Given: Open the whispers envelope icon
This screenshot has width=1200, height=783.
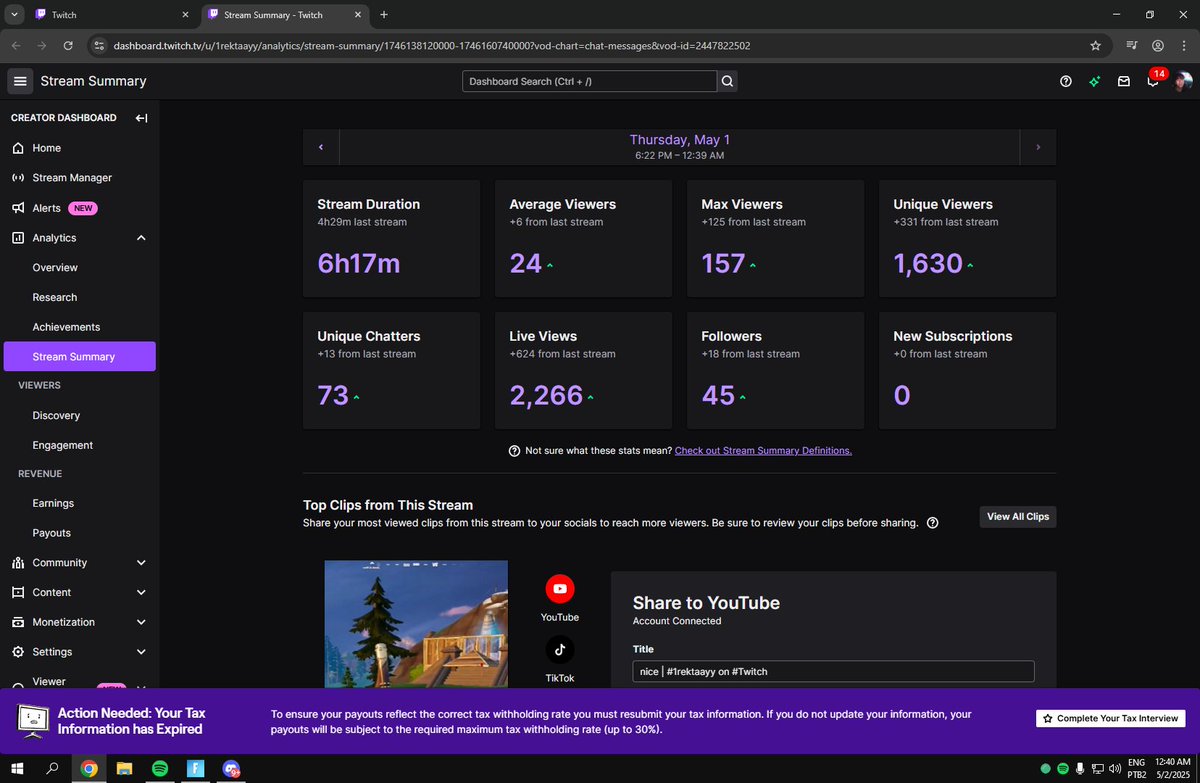Looking at the screenshot, I should point(1124,81).
